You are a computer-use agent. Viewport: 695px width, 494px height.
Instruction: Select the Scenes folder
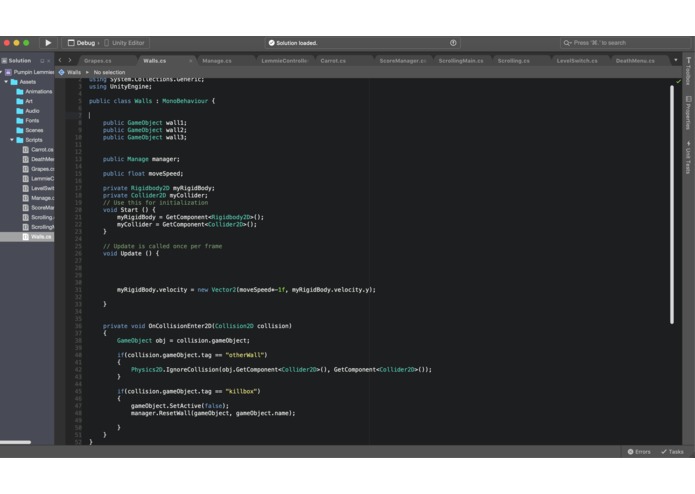34,130
